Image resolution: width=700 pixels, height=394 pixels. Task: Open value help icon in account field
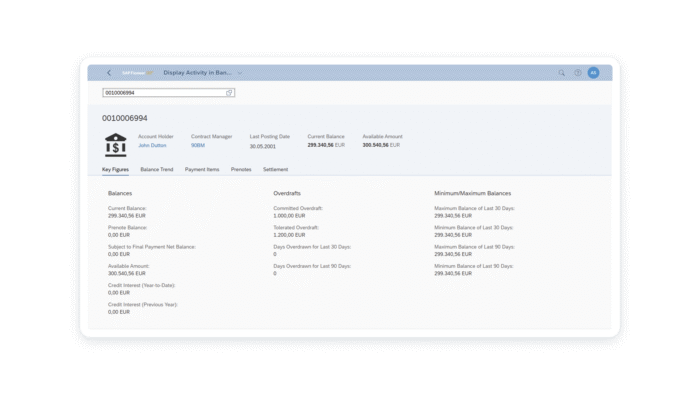pos(229,93)
